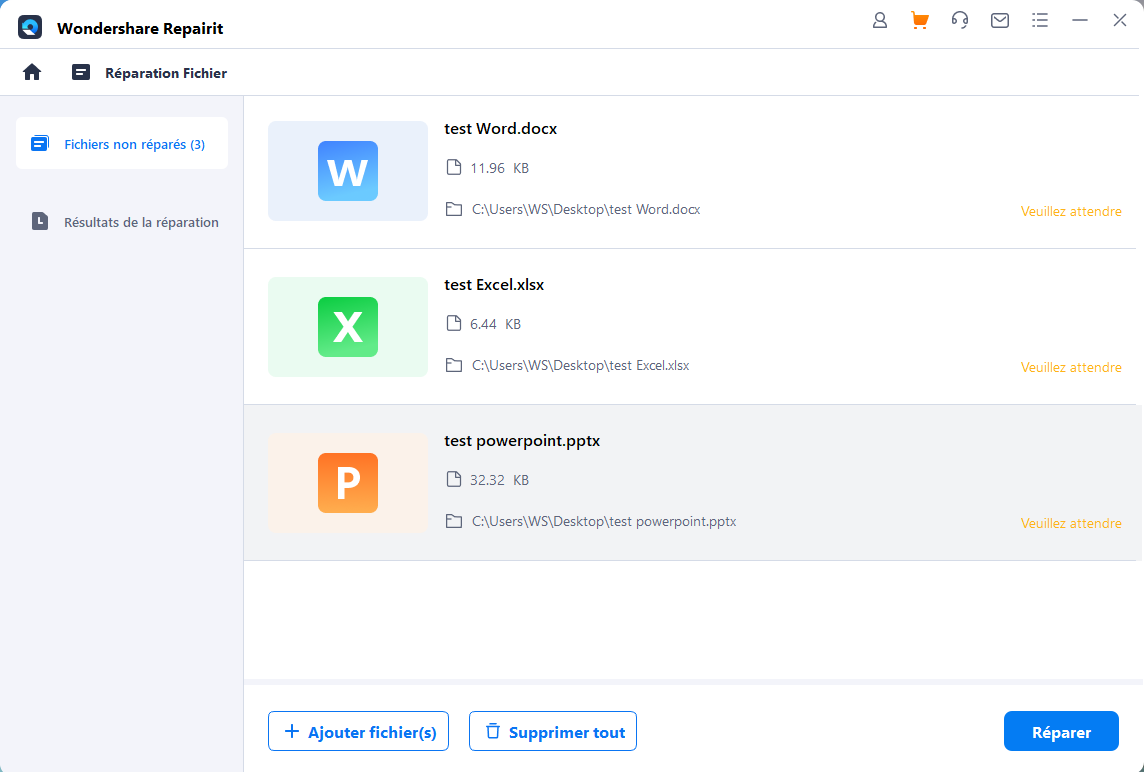Screen dimensions: 1144x772
Task: Click size value 11.96 KB
Action: click(x=499, y=168)
